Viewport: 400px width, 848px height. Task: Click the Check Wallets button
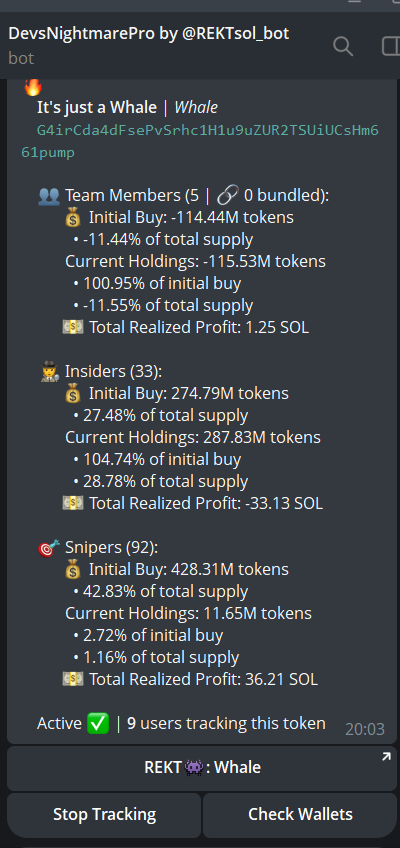[300, 814]
